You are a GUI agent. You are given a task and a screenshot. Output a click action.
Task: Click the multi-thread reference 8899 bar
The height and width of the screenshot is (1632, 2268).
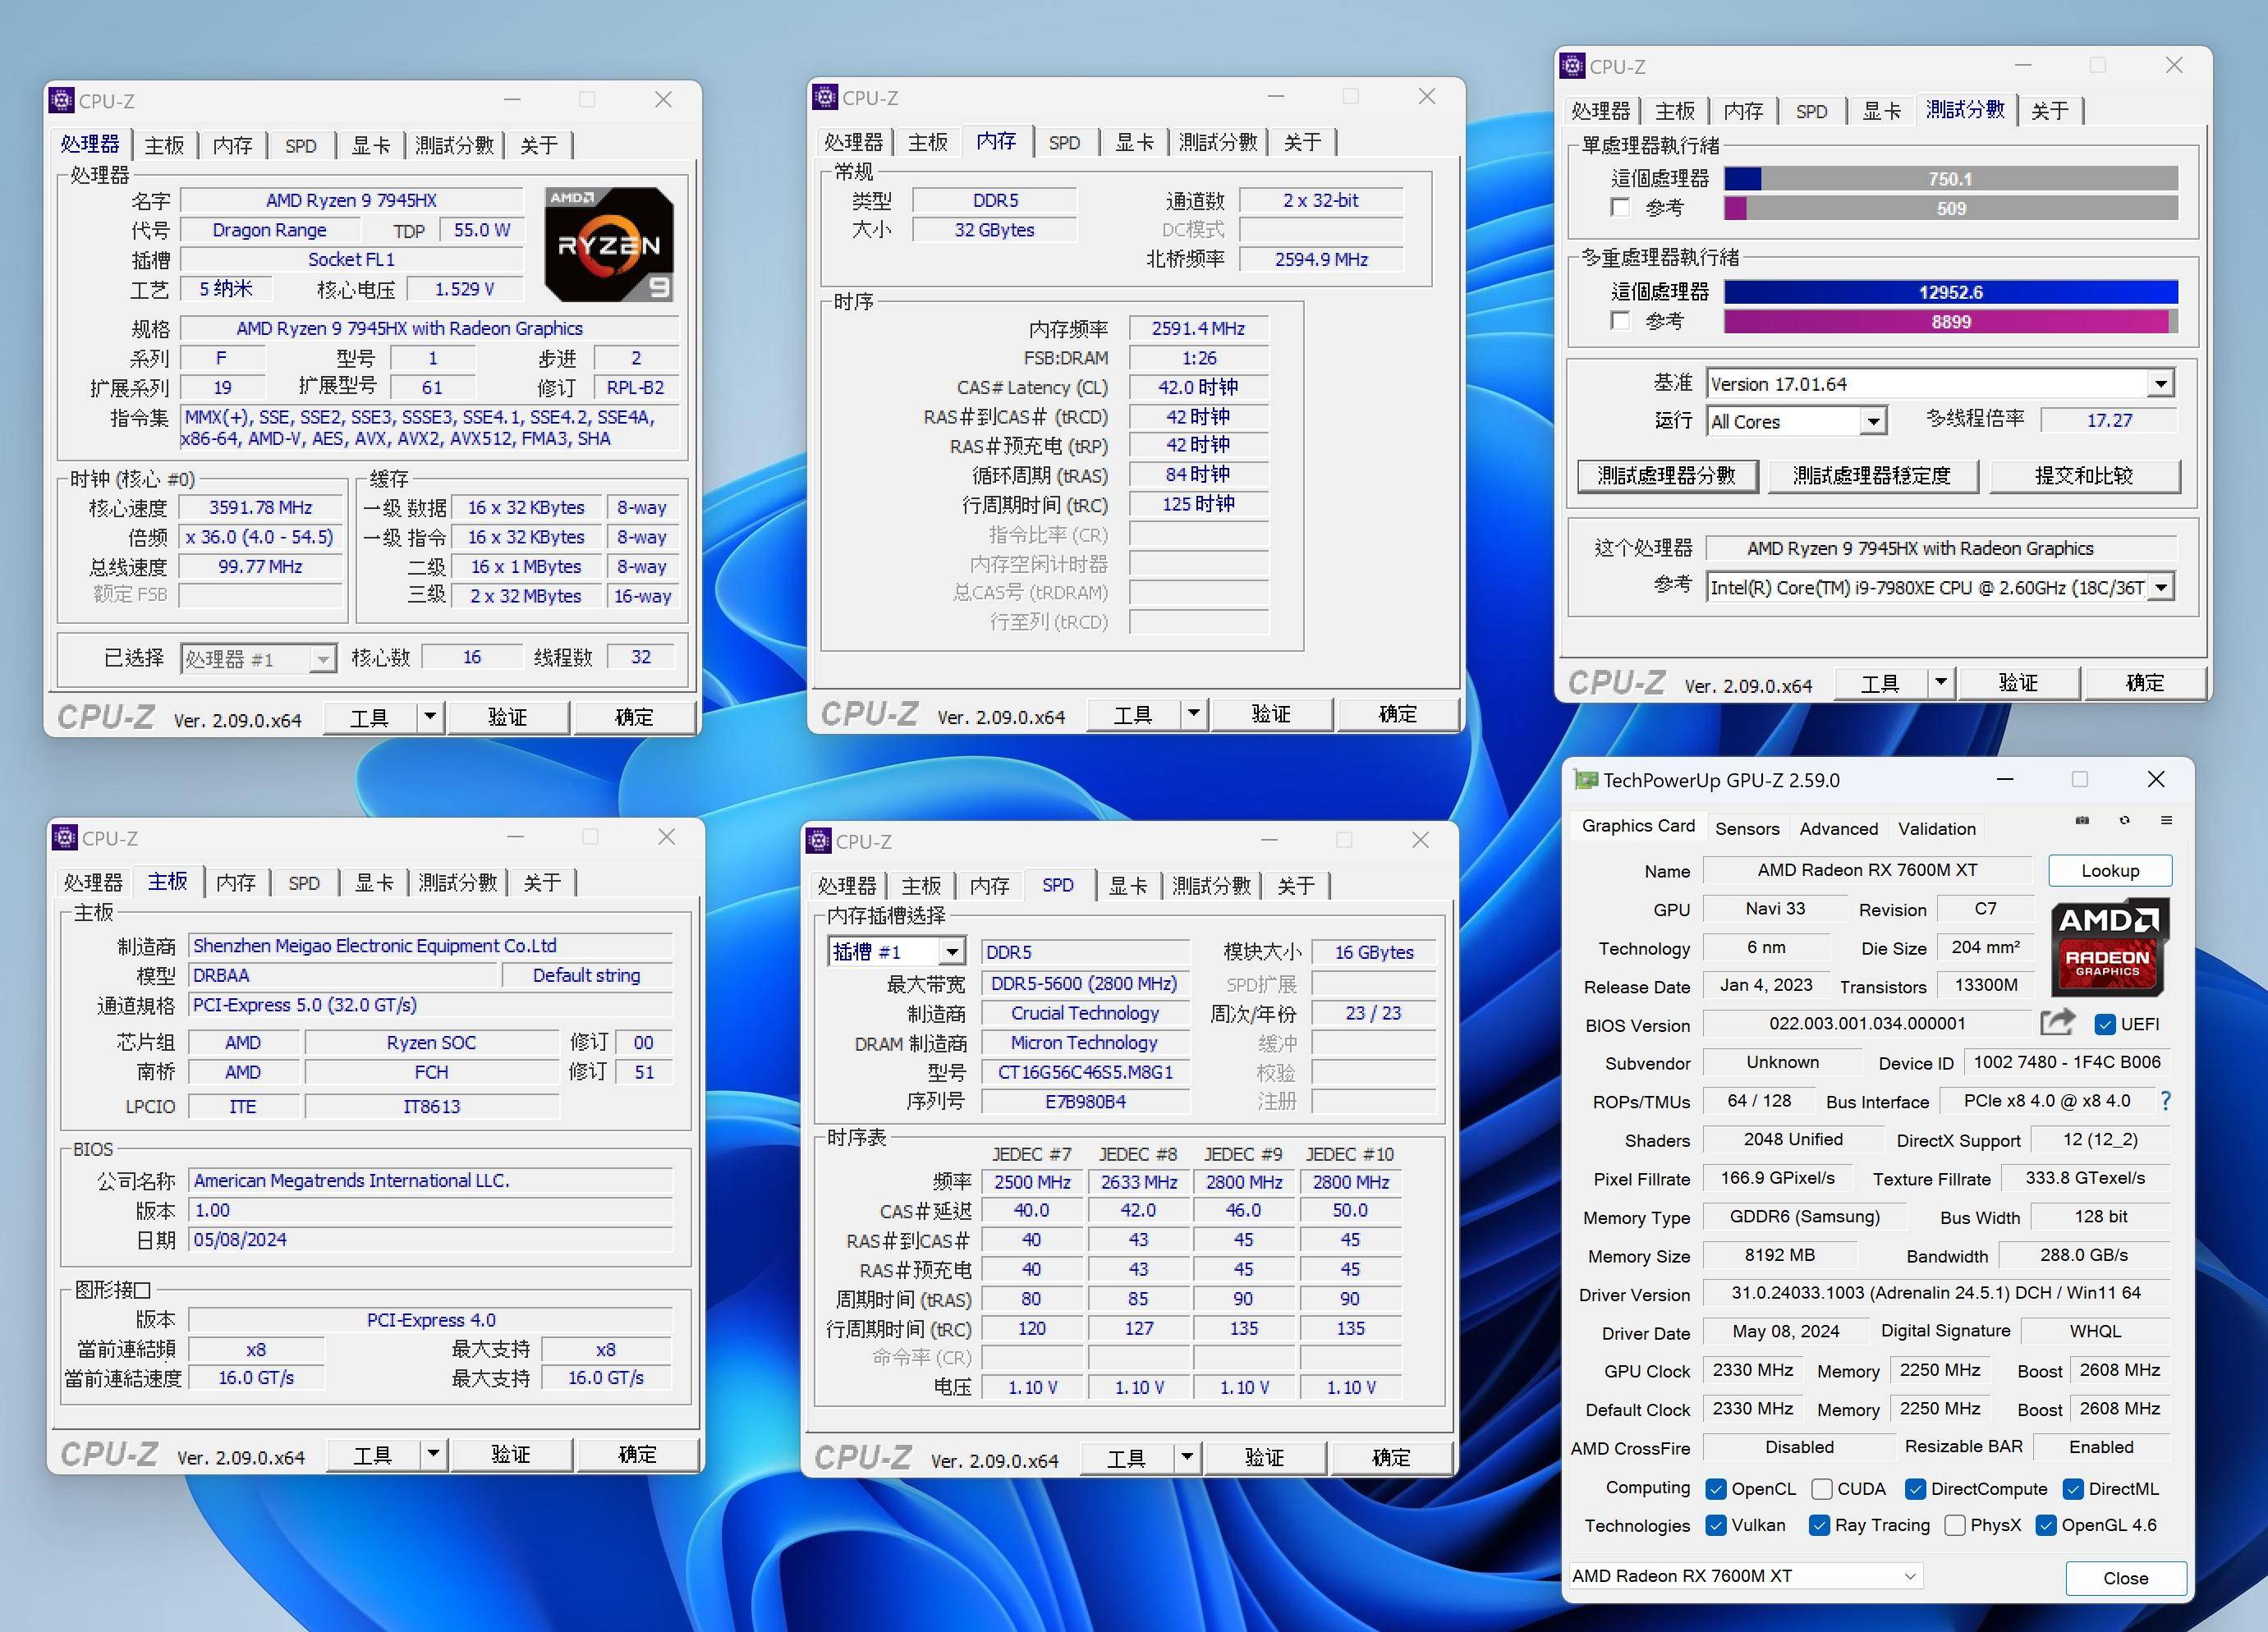[1950, 321]
